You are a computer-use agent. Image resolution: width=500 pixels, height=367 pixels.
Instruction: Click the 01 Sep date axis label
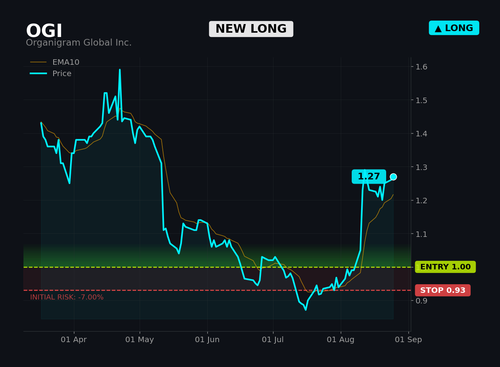pos(408,339)
